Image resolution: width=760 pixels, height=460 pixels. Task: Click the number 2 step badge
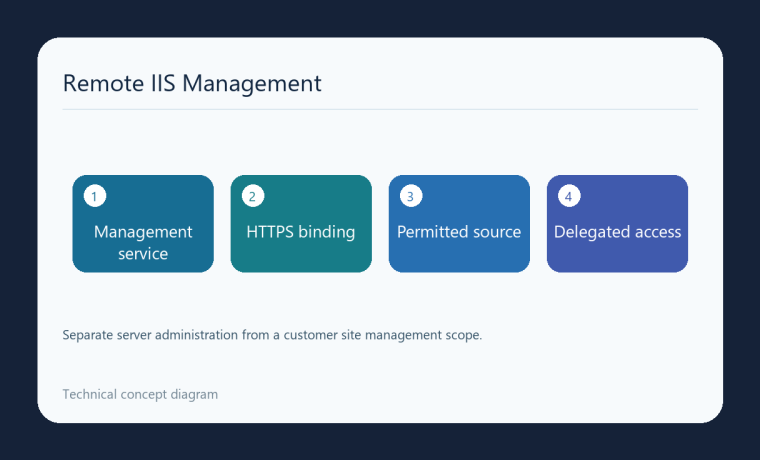[x=253, y=196]
